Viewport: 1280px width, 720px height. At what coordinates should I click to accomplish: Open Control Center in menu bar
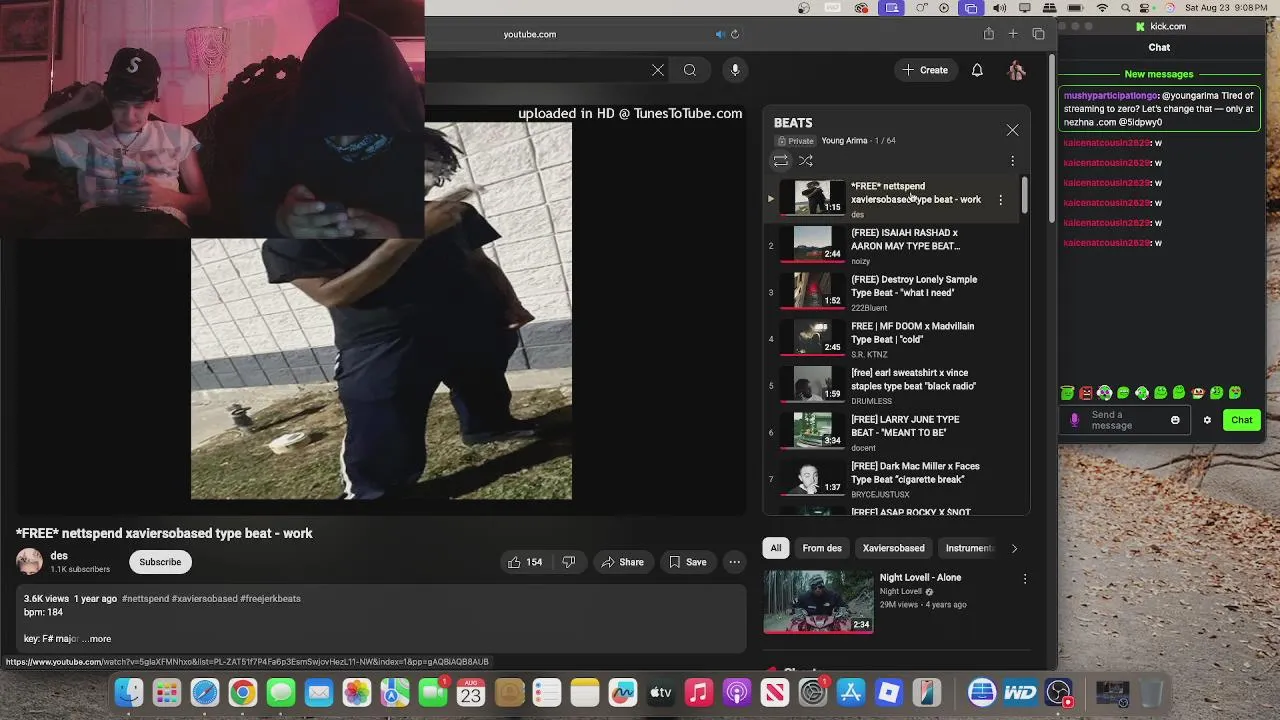1144,8
